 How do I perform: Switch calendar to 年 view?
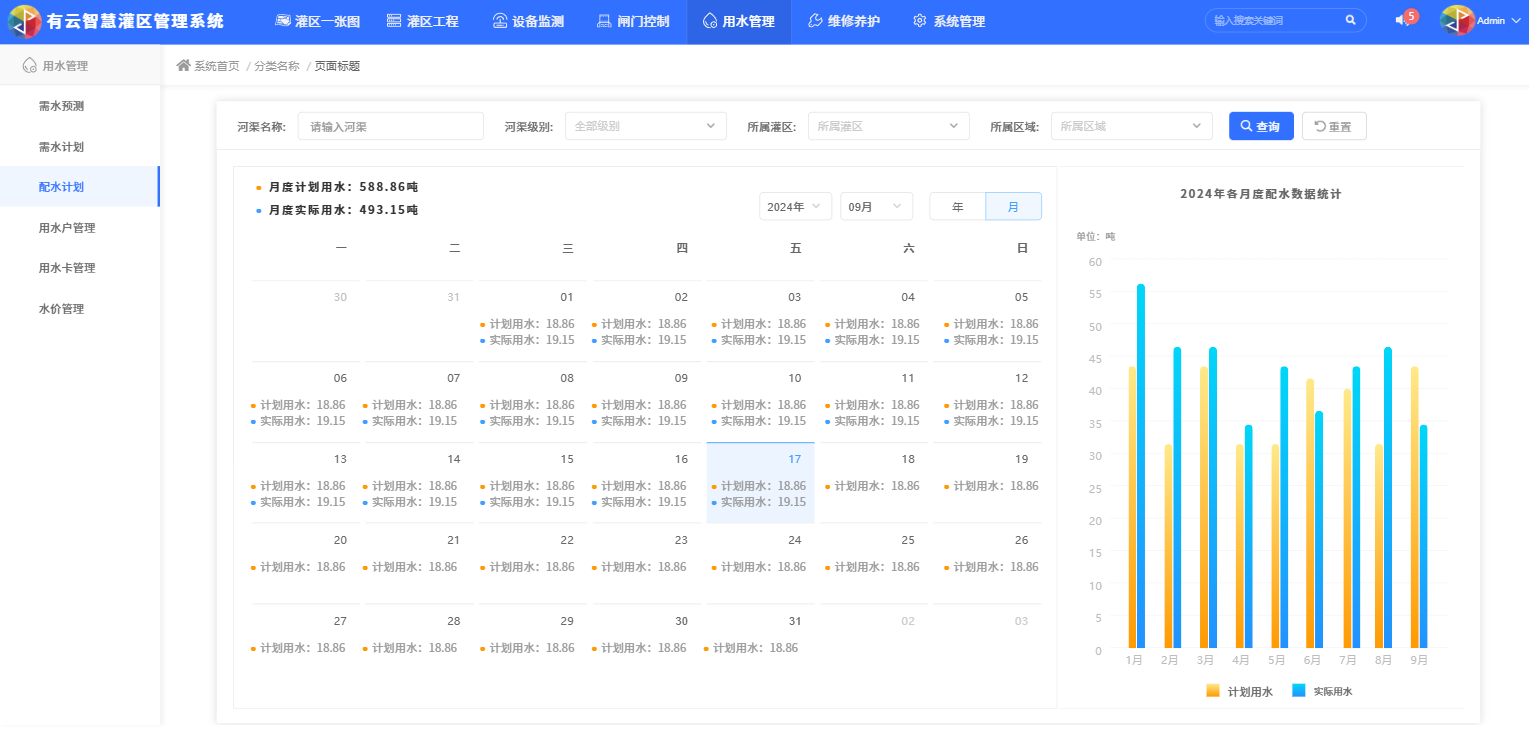pyautogui.click(x=957, y=206)
